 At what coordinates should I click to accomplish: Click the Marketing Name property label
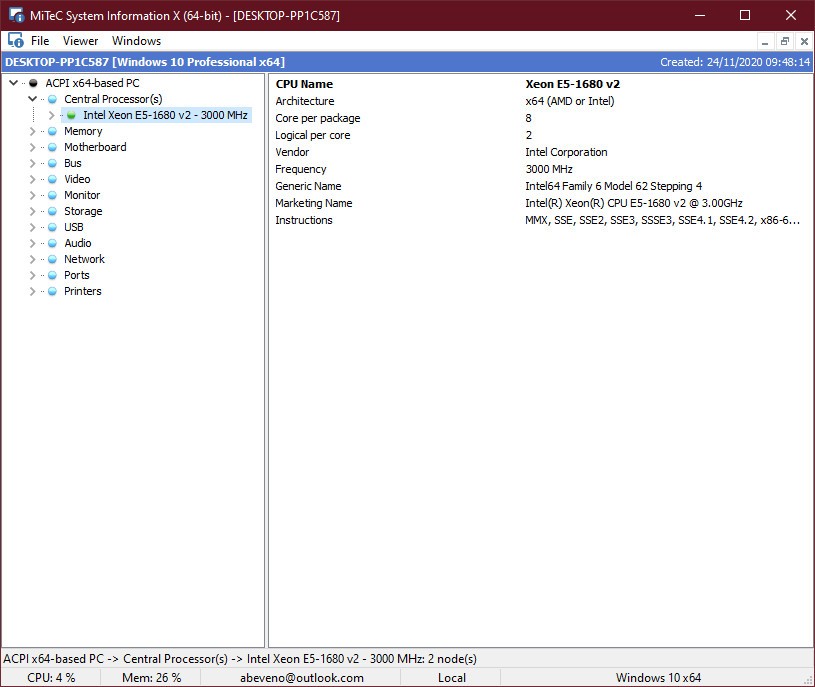click(313, 203)
